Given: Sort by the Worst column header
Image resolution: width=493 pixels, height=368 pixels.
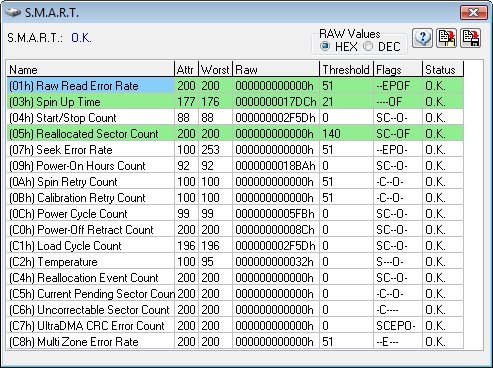Looking at the screenshot, I should point(216,69).
